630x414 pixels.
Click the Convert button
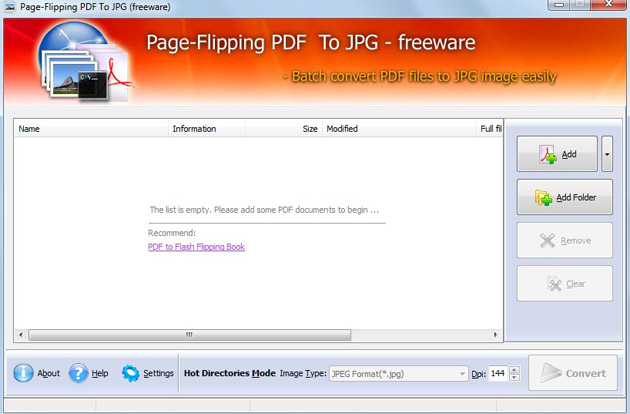[573, 373]
